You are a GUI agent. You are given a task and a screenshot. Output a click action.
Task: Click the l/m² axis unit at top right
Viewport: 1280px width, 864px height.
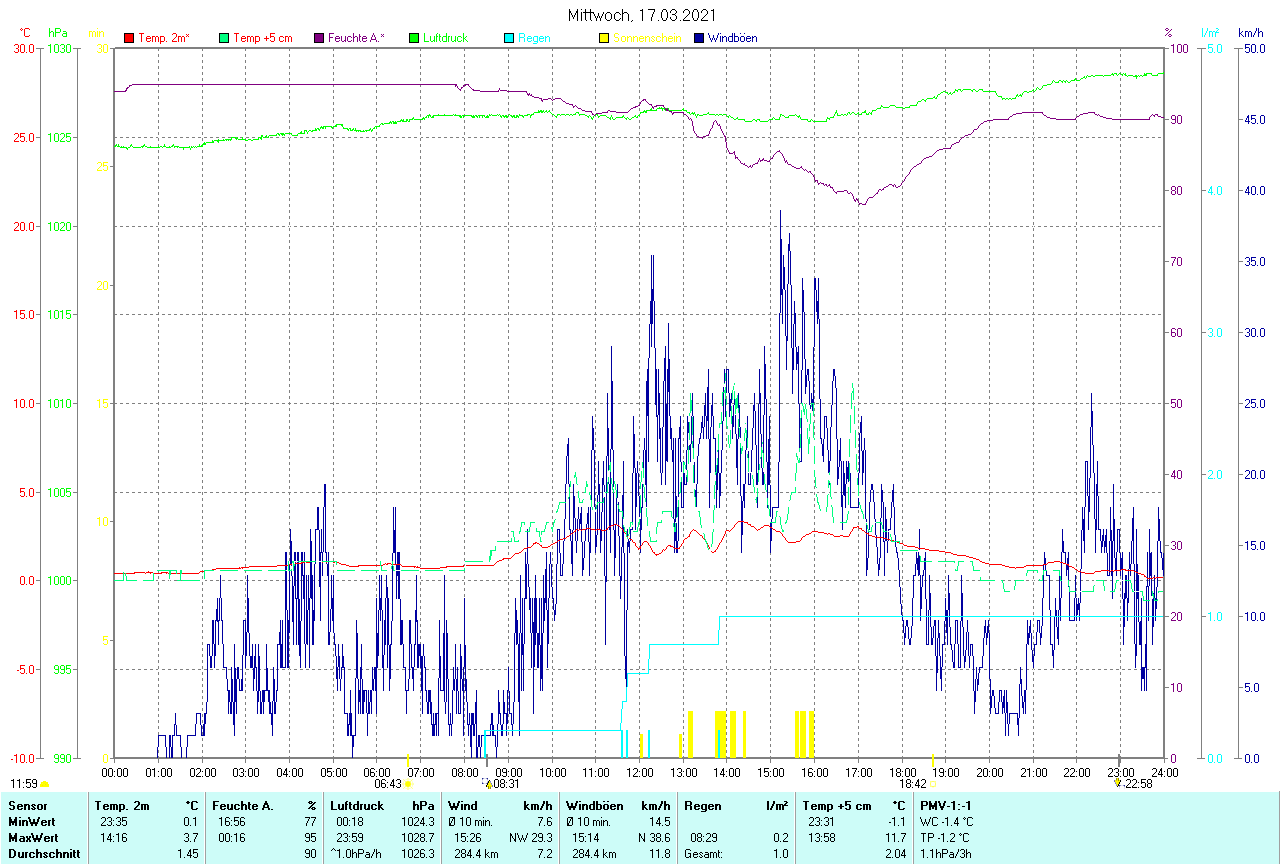click(x=1210, y=33)
